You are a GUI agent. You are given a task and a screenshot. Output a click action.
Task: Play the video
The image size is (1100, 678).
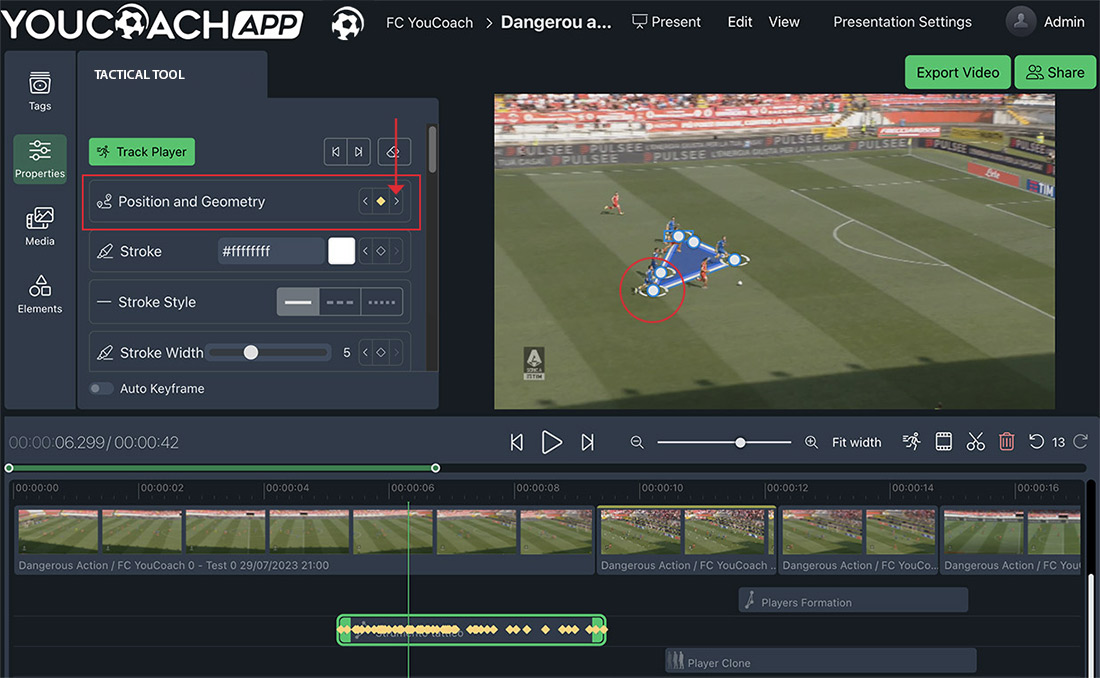[552, 442]
